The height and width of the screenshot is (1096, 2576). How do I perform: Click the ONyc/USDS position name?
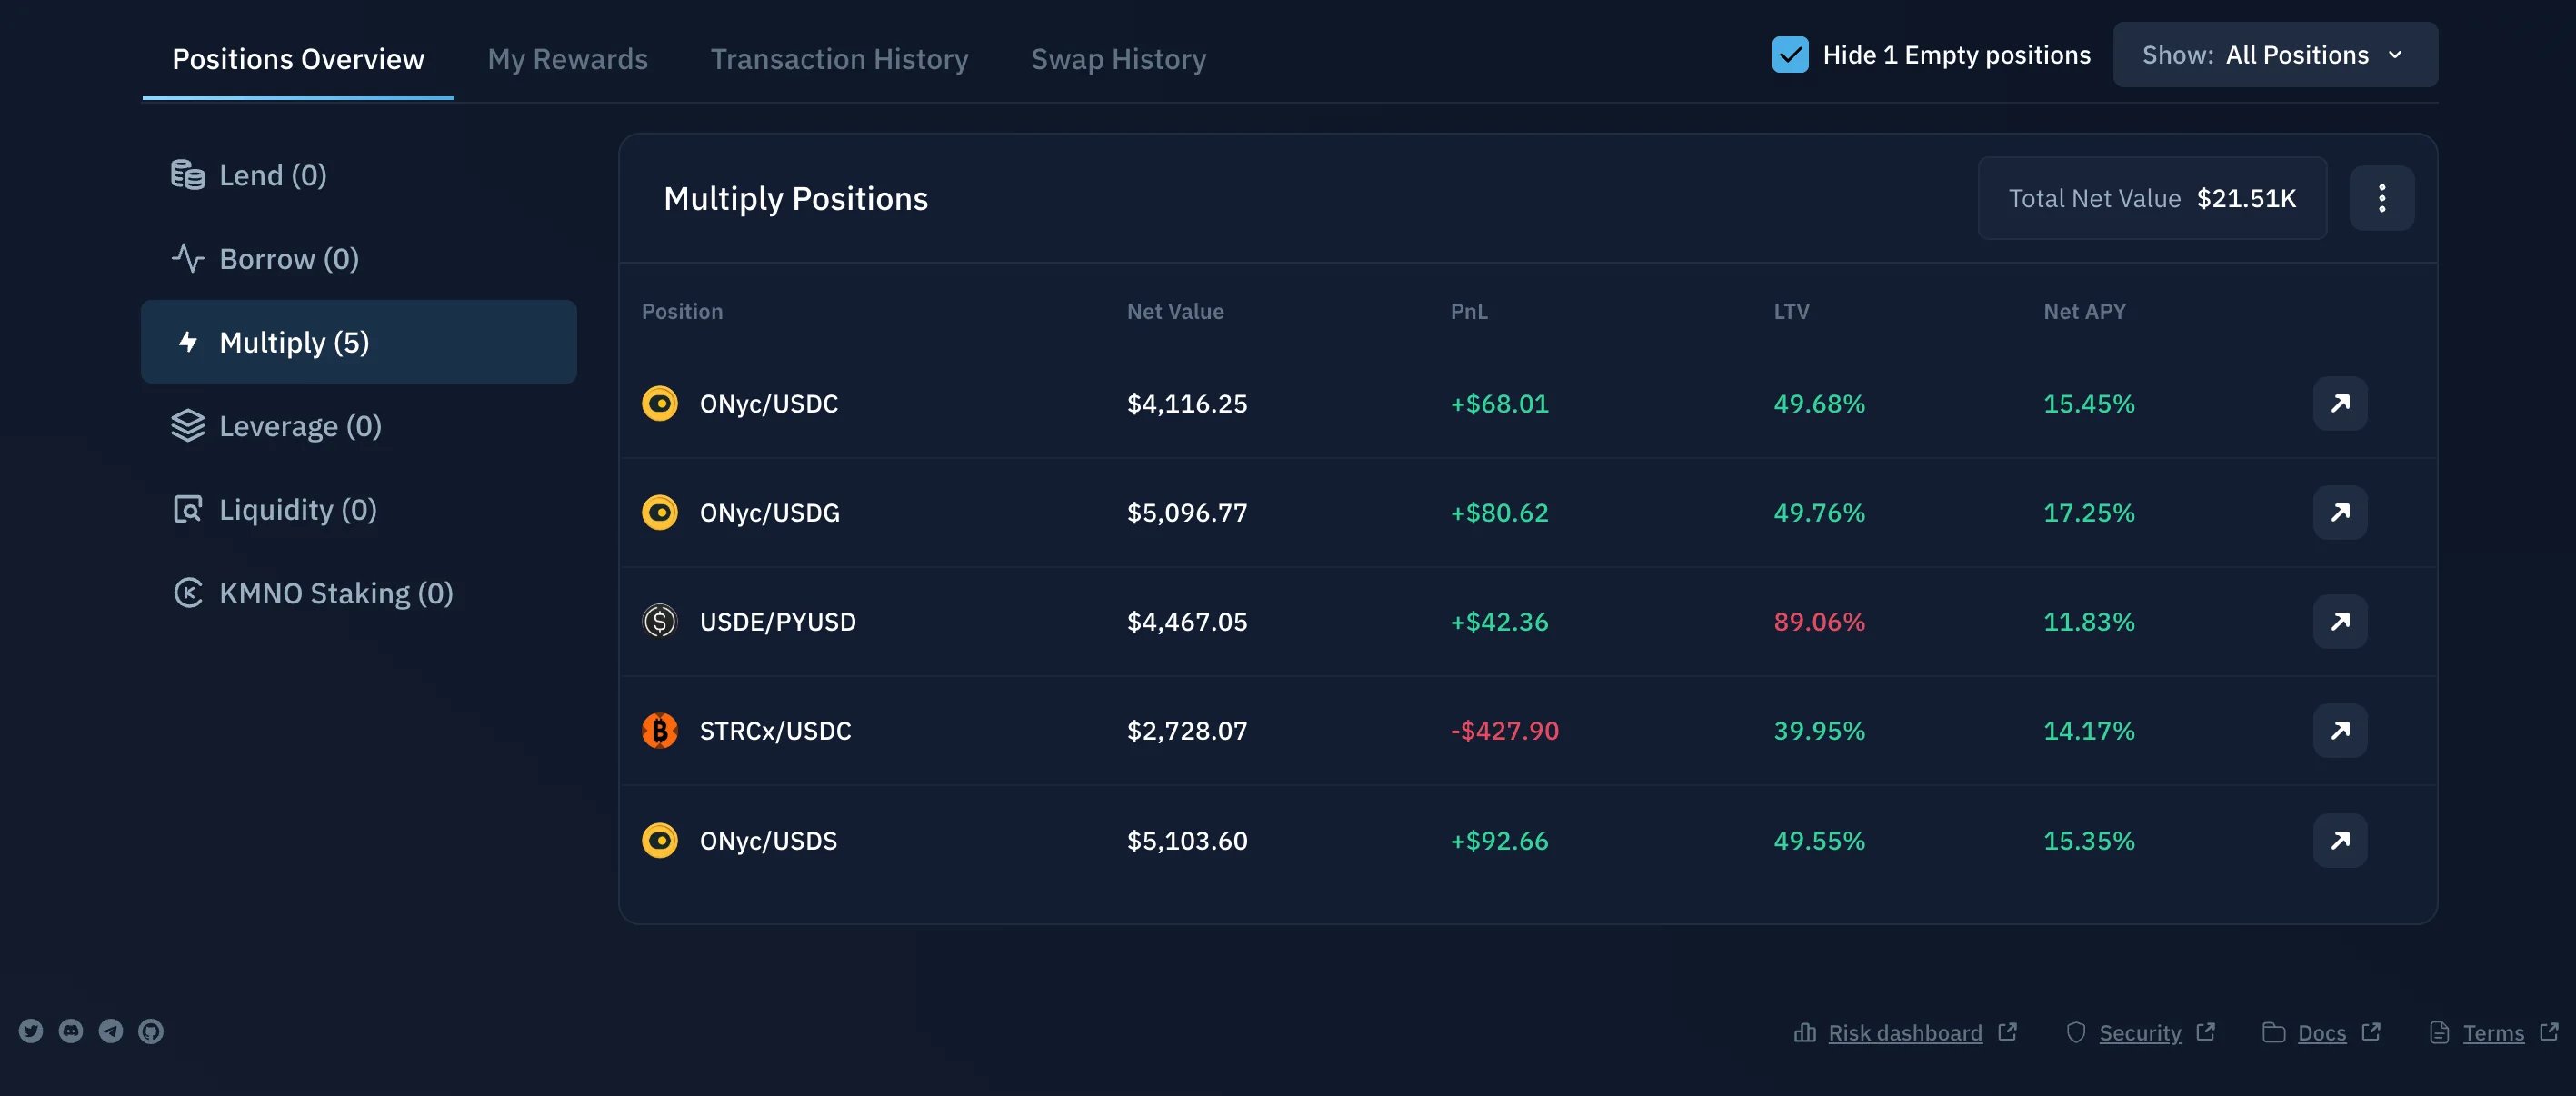pos(768,840)
